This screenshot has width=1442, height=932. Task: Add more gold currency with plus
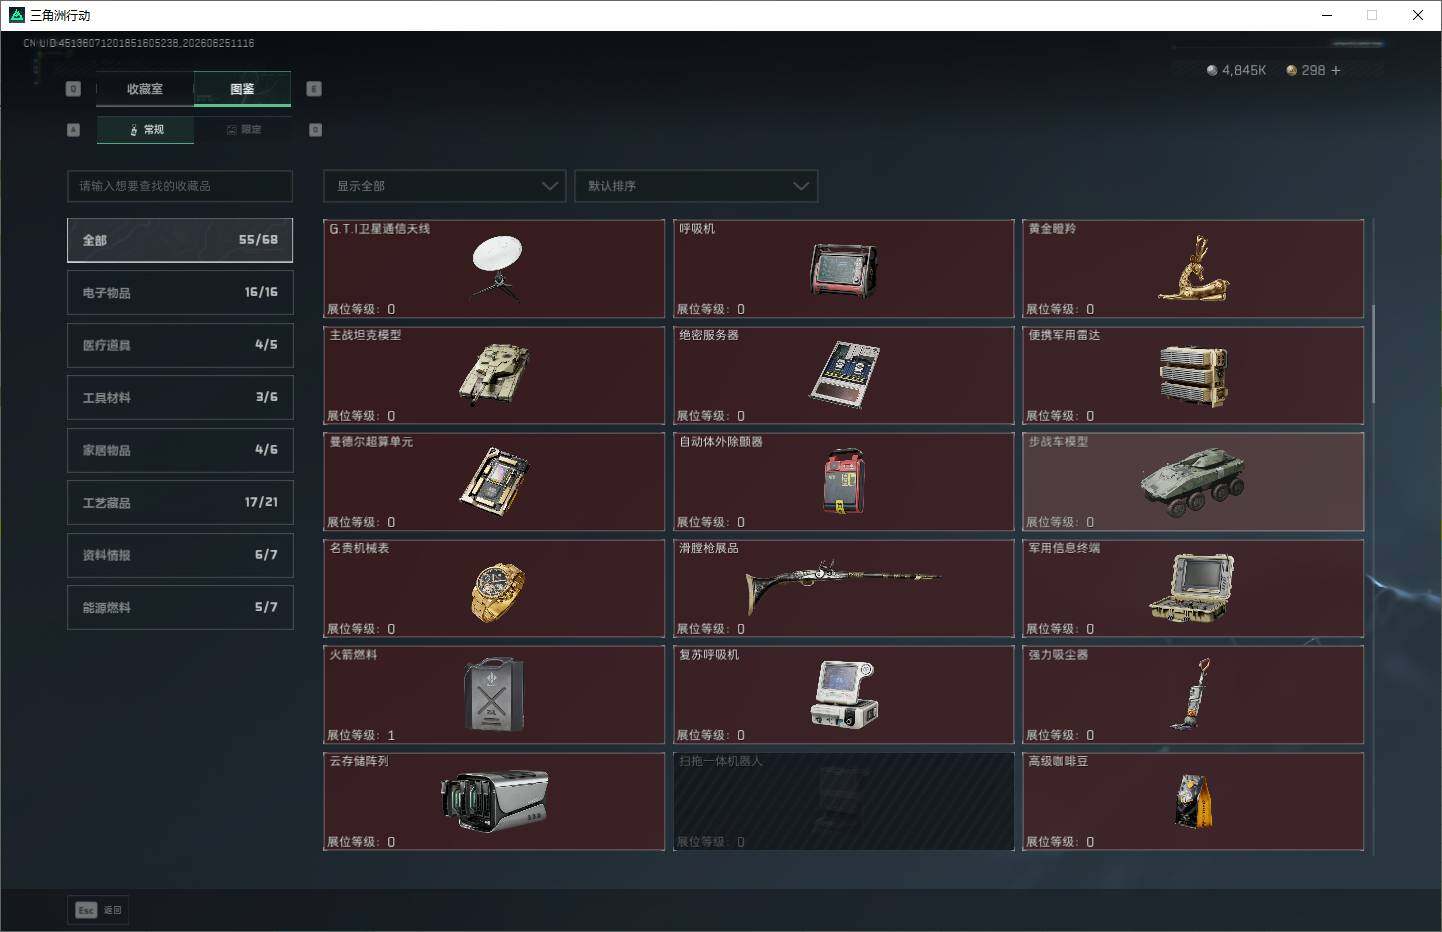[x=1335, y=70]
